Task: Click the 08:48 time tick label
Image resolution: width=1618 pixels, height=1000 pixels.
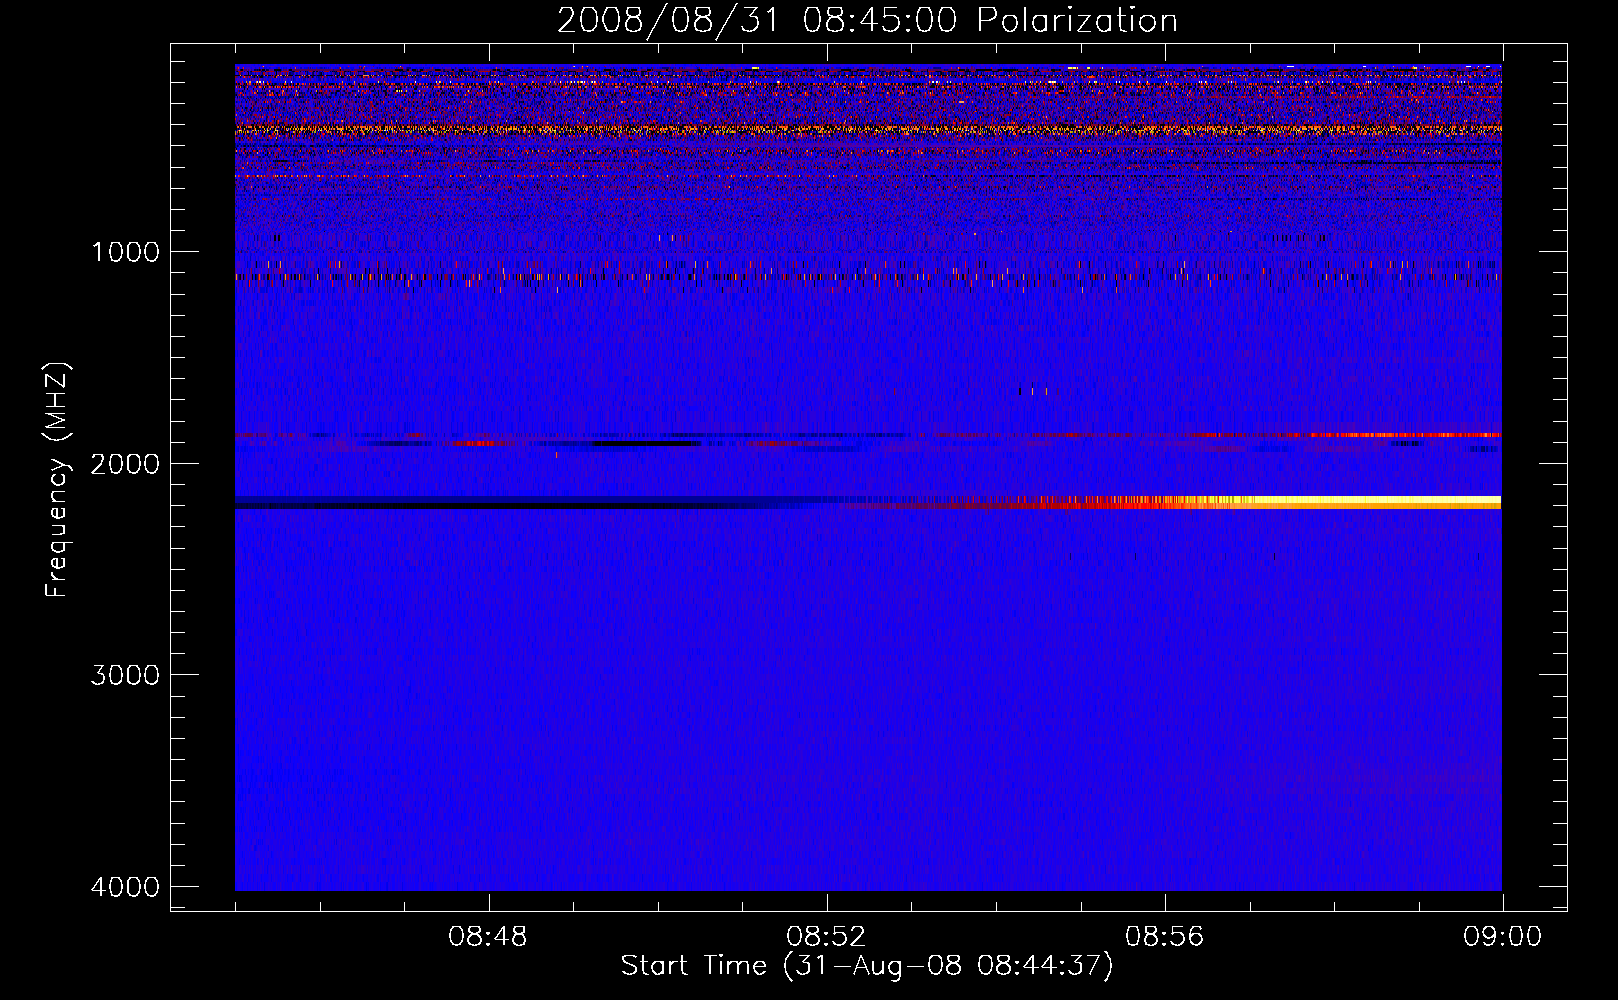Action: [x=488, y=937]
